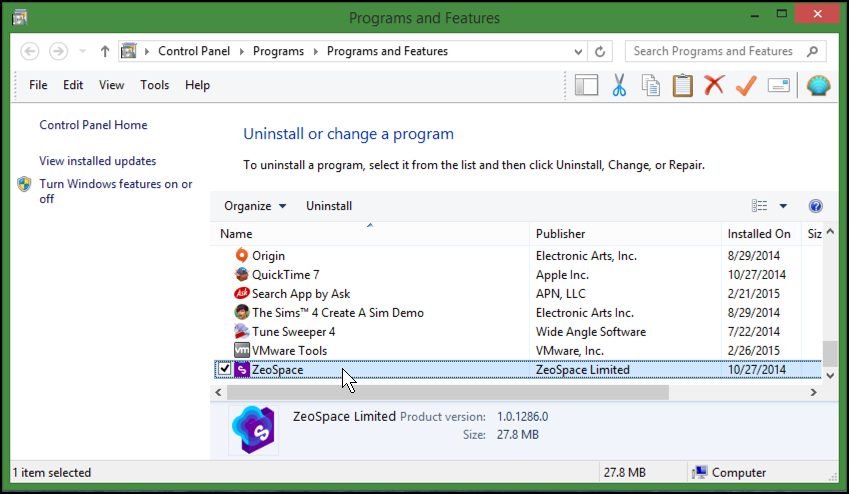Click the layout pane toolbar icon
The width and height of the screenshot is (849, 494).
pos(586,85)
